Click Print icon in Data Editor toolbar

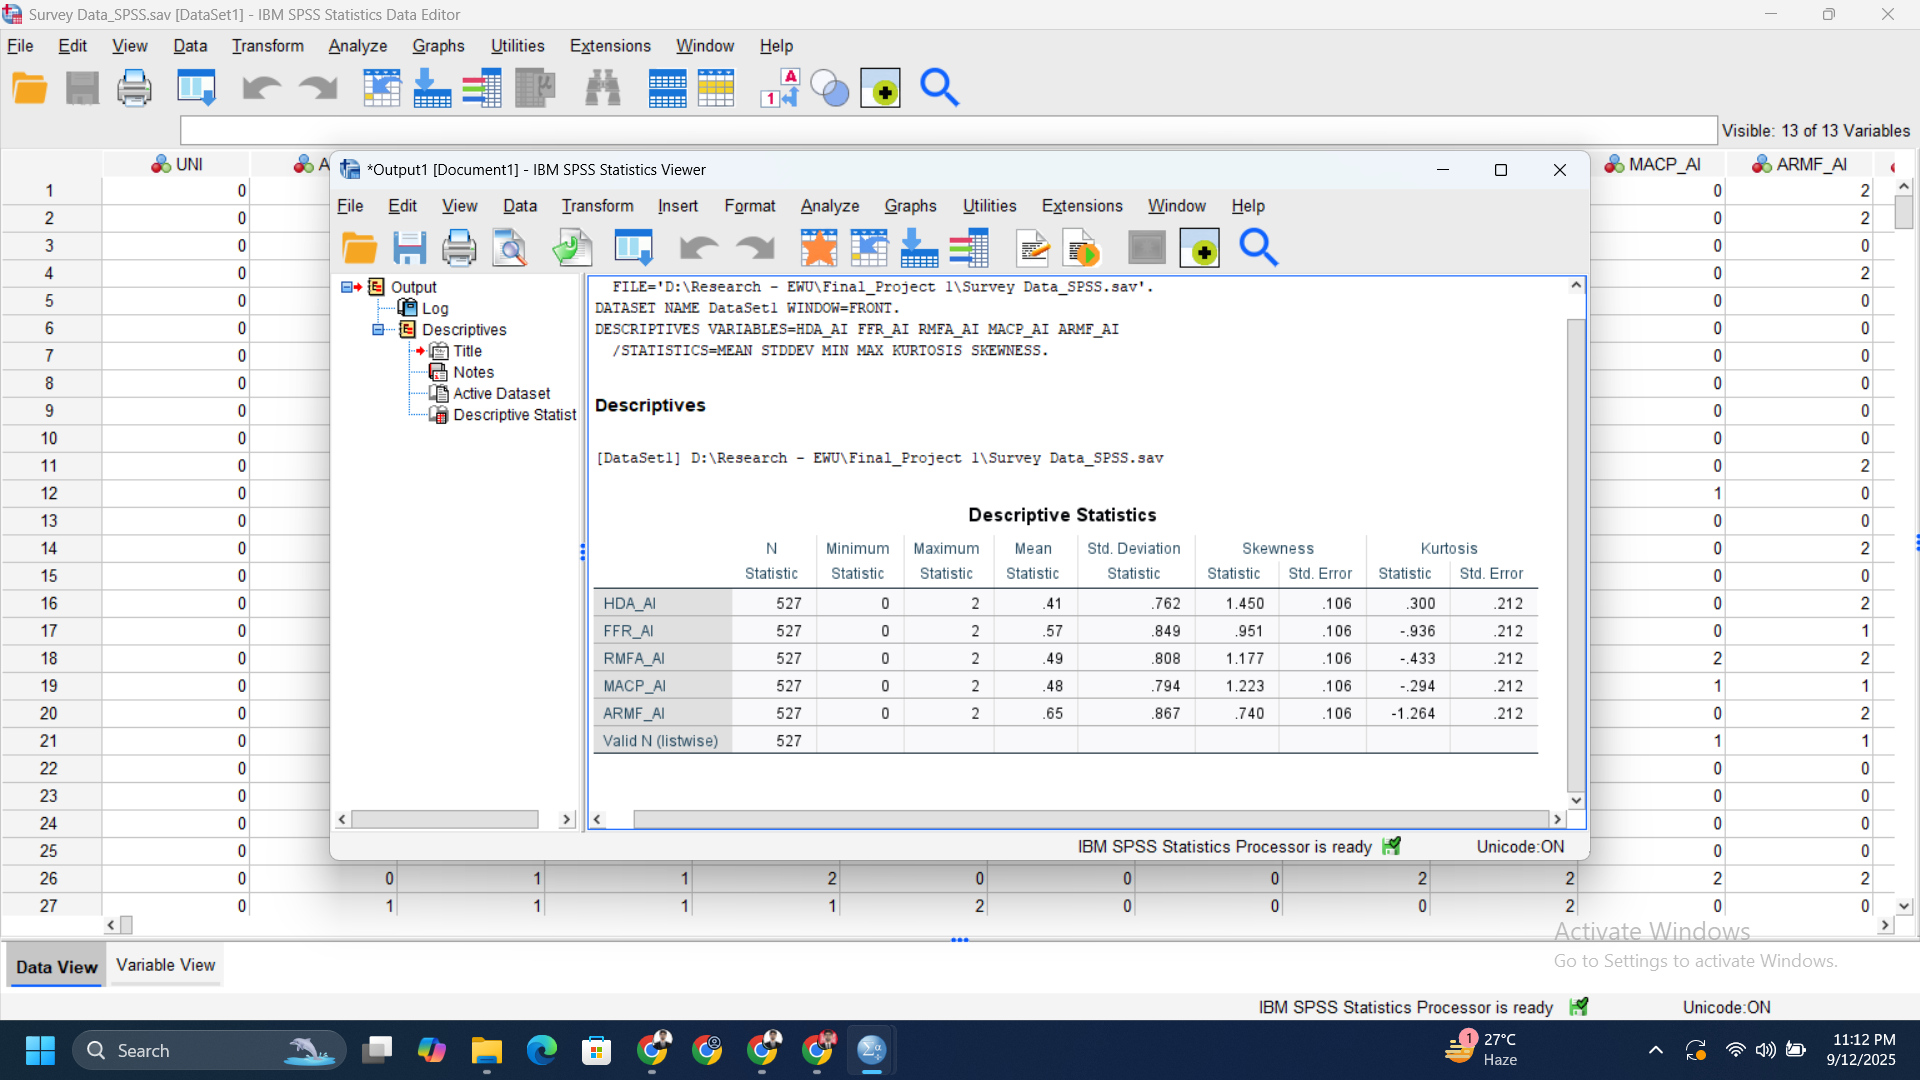click(134, 89)
